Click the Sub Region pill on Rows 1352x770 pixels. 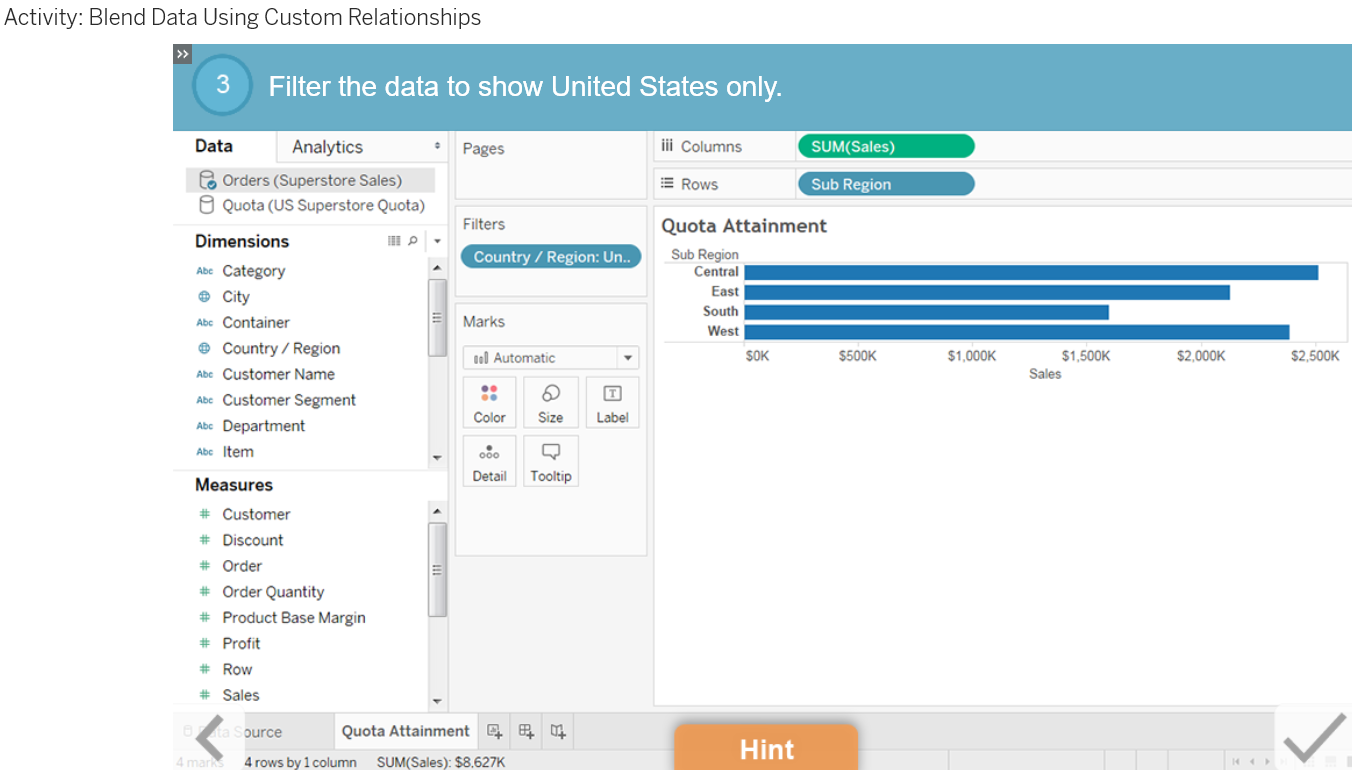pos(886,184)
